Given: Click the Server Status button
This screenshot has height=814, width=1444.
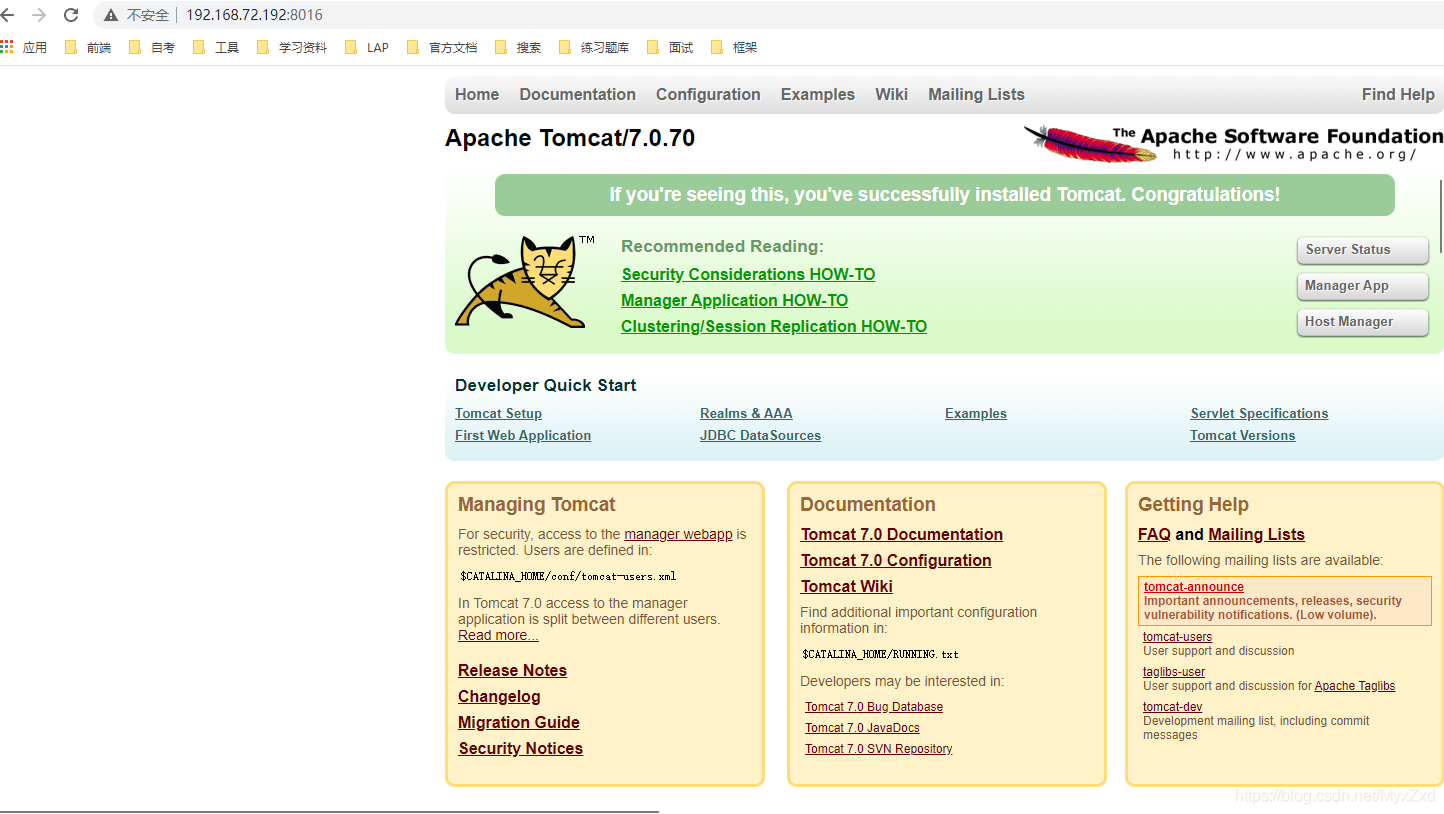Looking at the screenshot, I should tap(1362, 250).
